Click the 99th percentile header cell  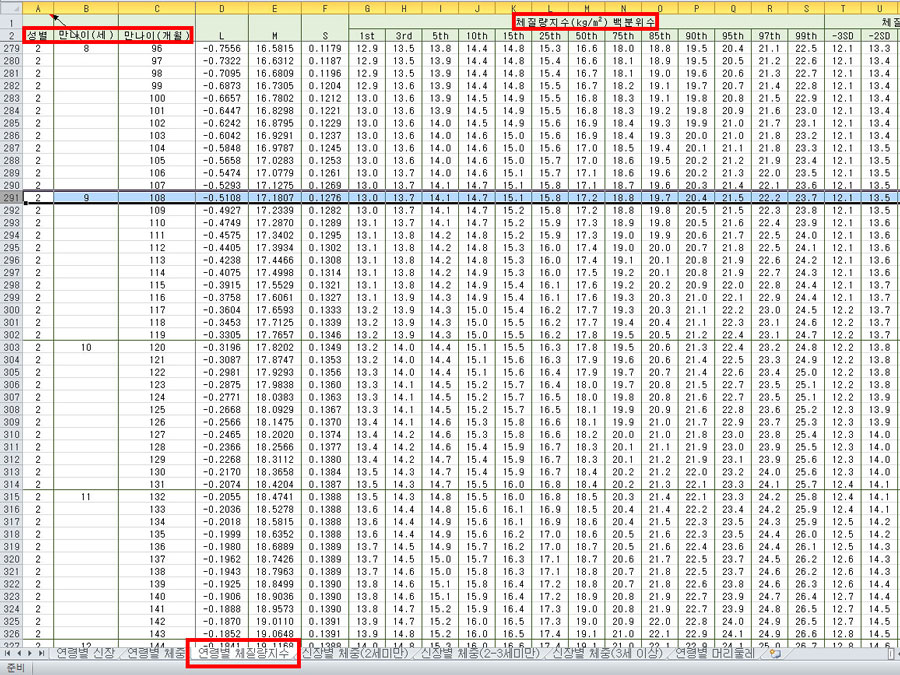[806, 35]
